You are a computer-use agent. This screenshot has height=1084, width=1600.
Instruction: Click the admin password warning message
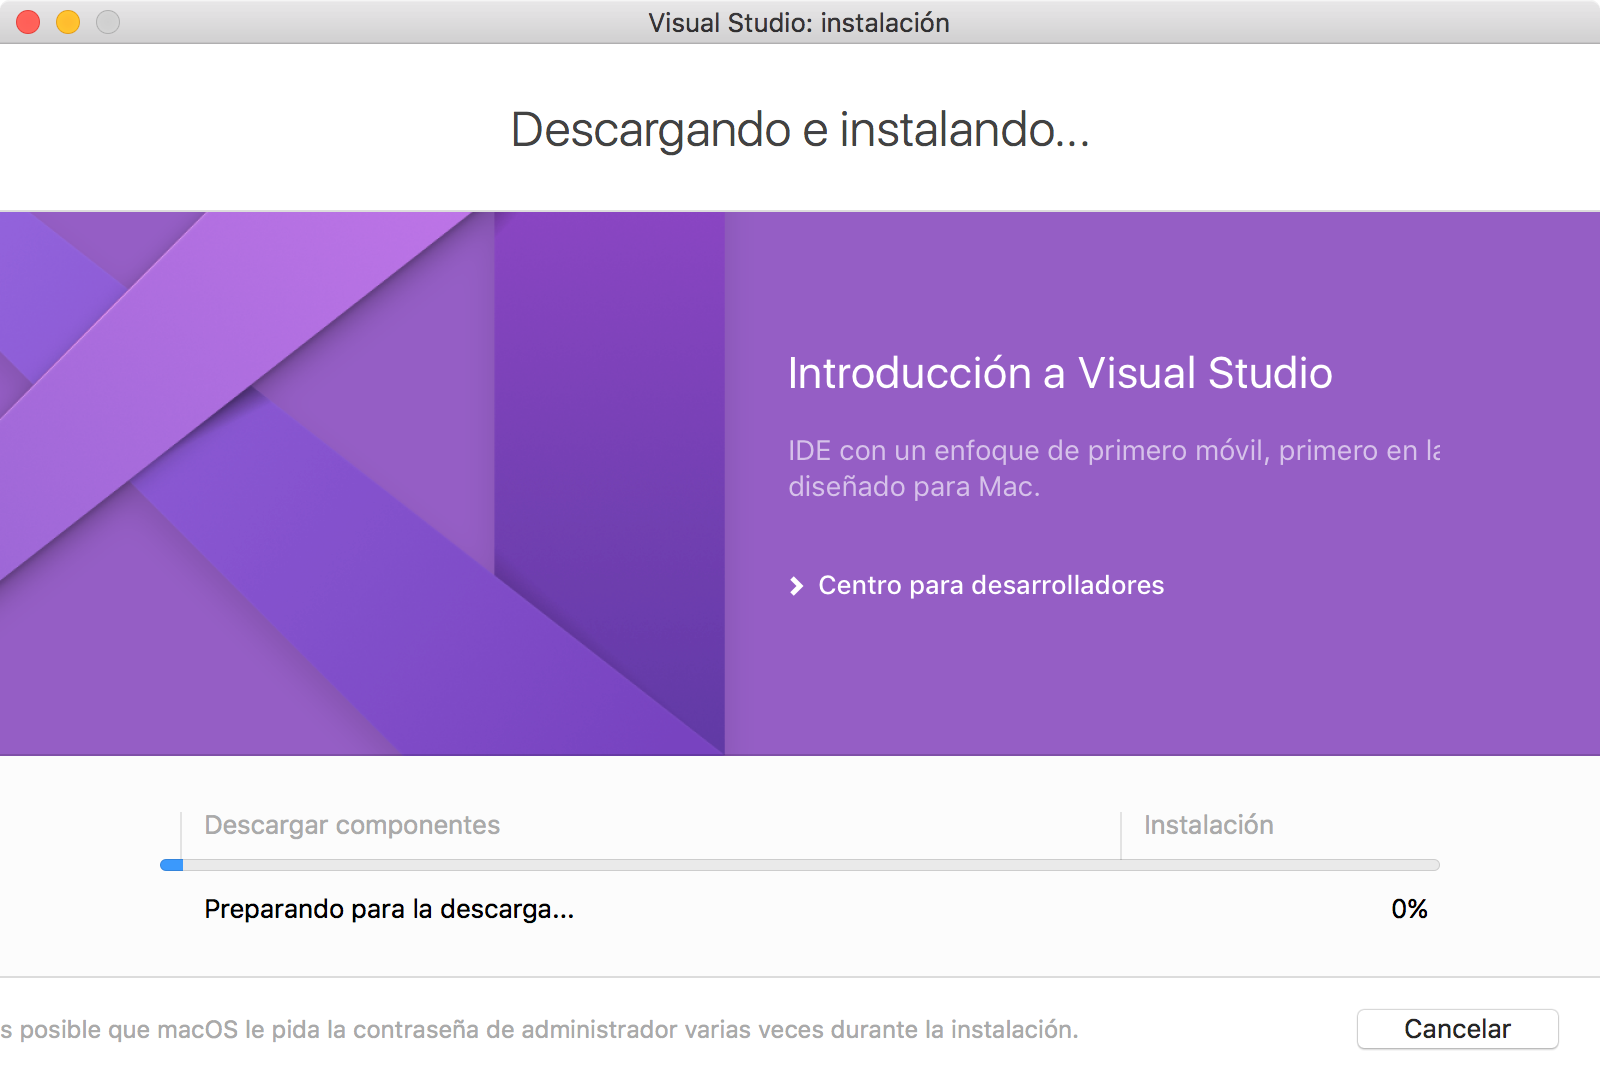pos(540,1029)
